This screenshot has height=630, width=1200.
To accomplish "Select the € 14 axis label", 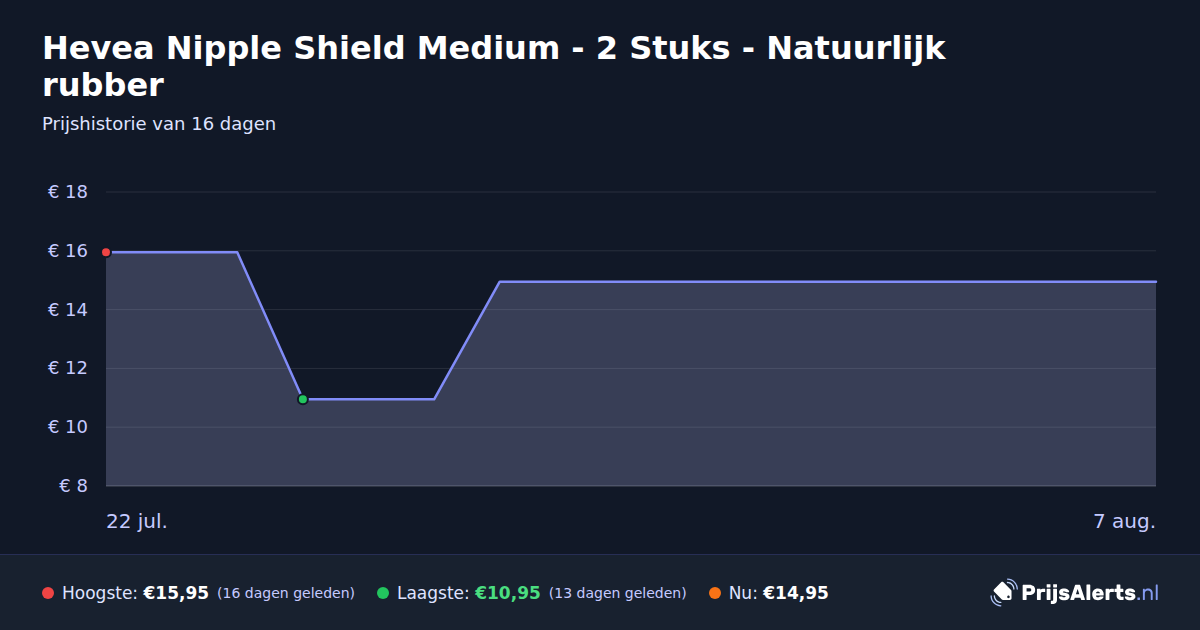I will 68,310.
